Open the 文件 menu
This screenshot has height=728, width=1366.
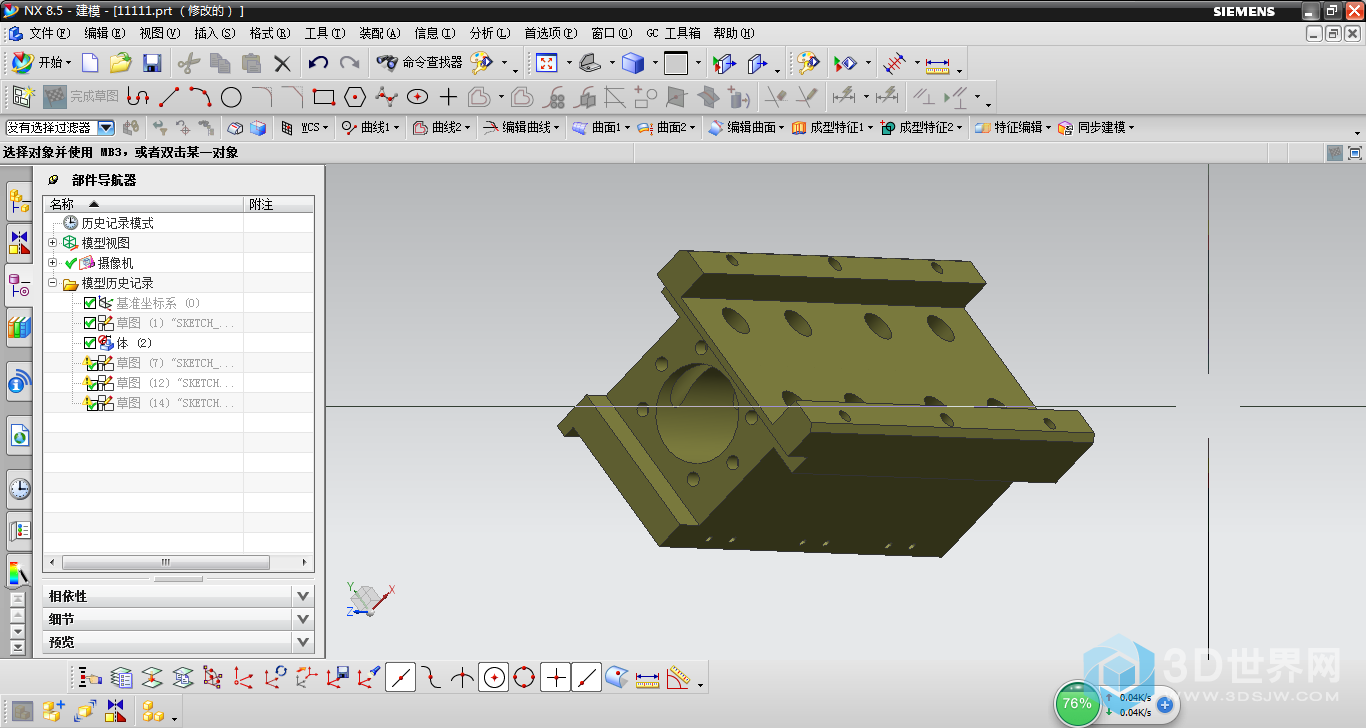(49, 33)
